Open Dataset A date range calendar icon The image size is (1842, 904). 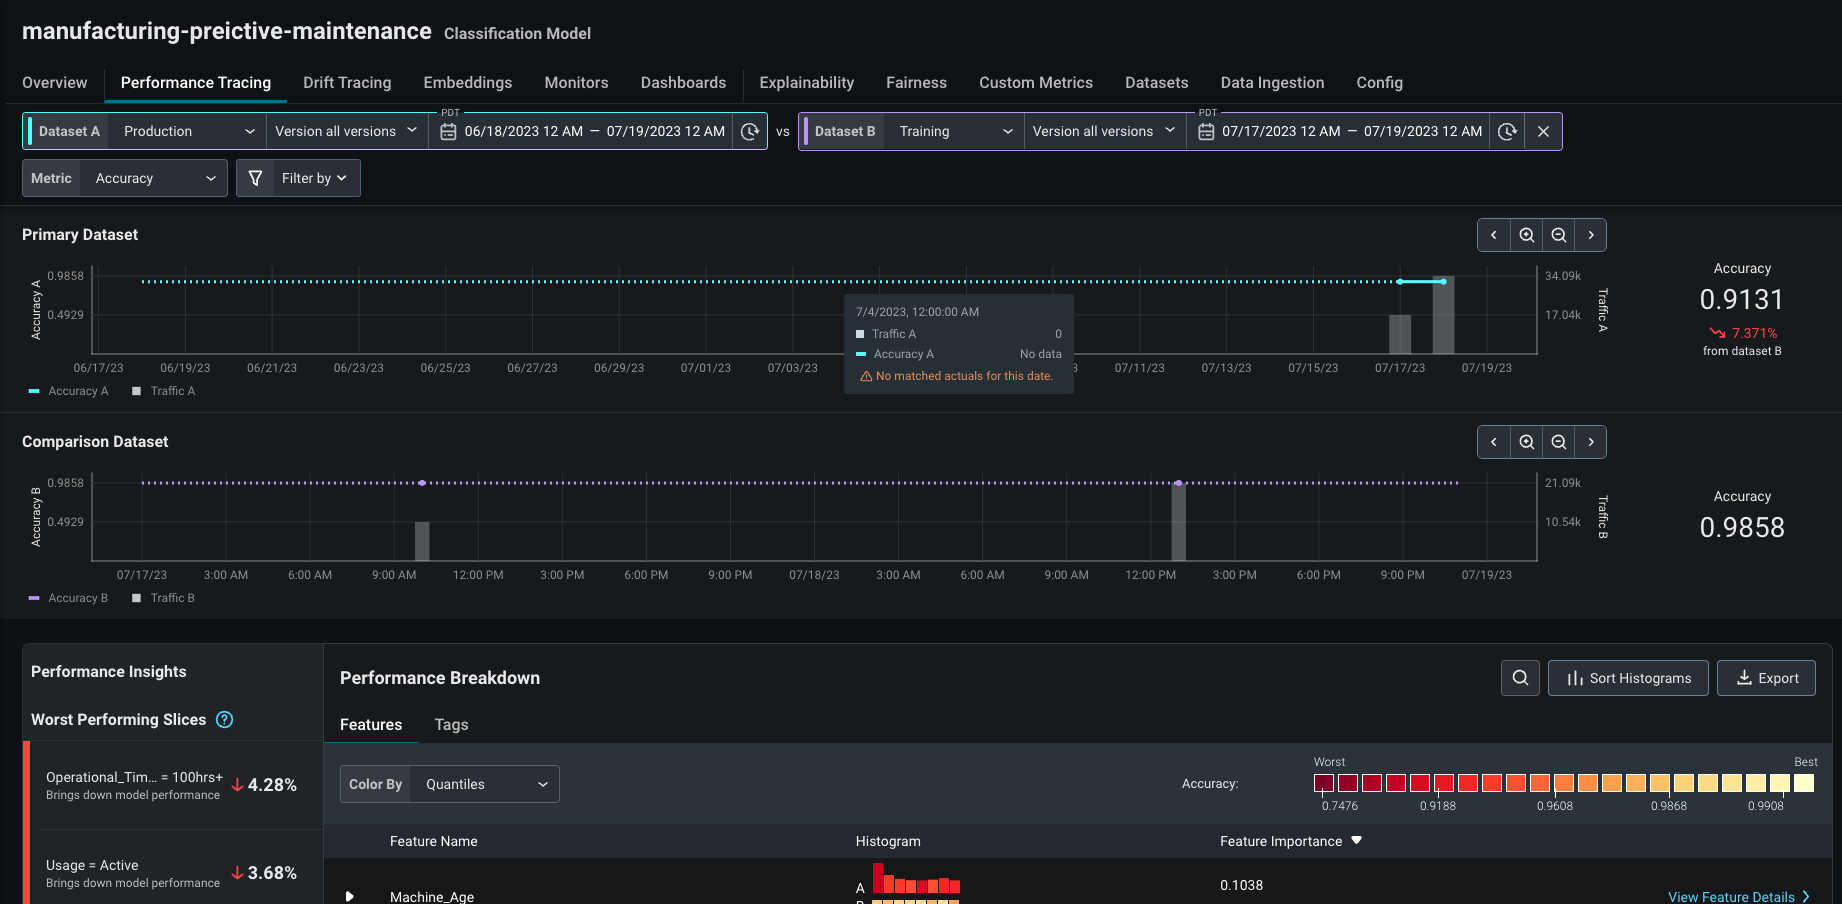(449, 132)
